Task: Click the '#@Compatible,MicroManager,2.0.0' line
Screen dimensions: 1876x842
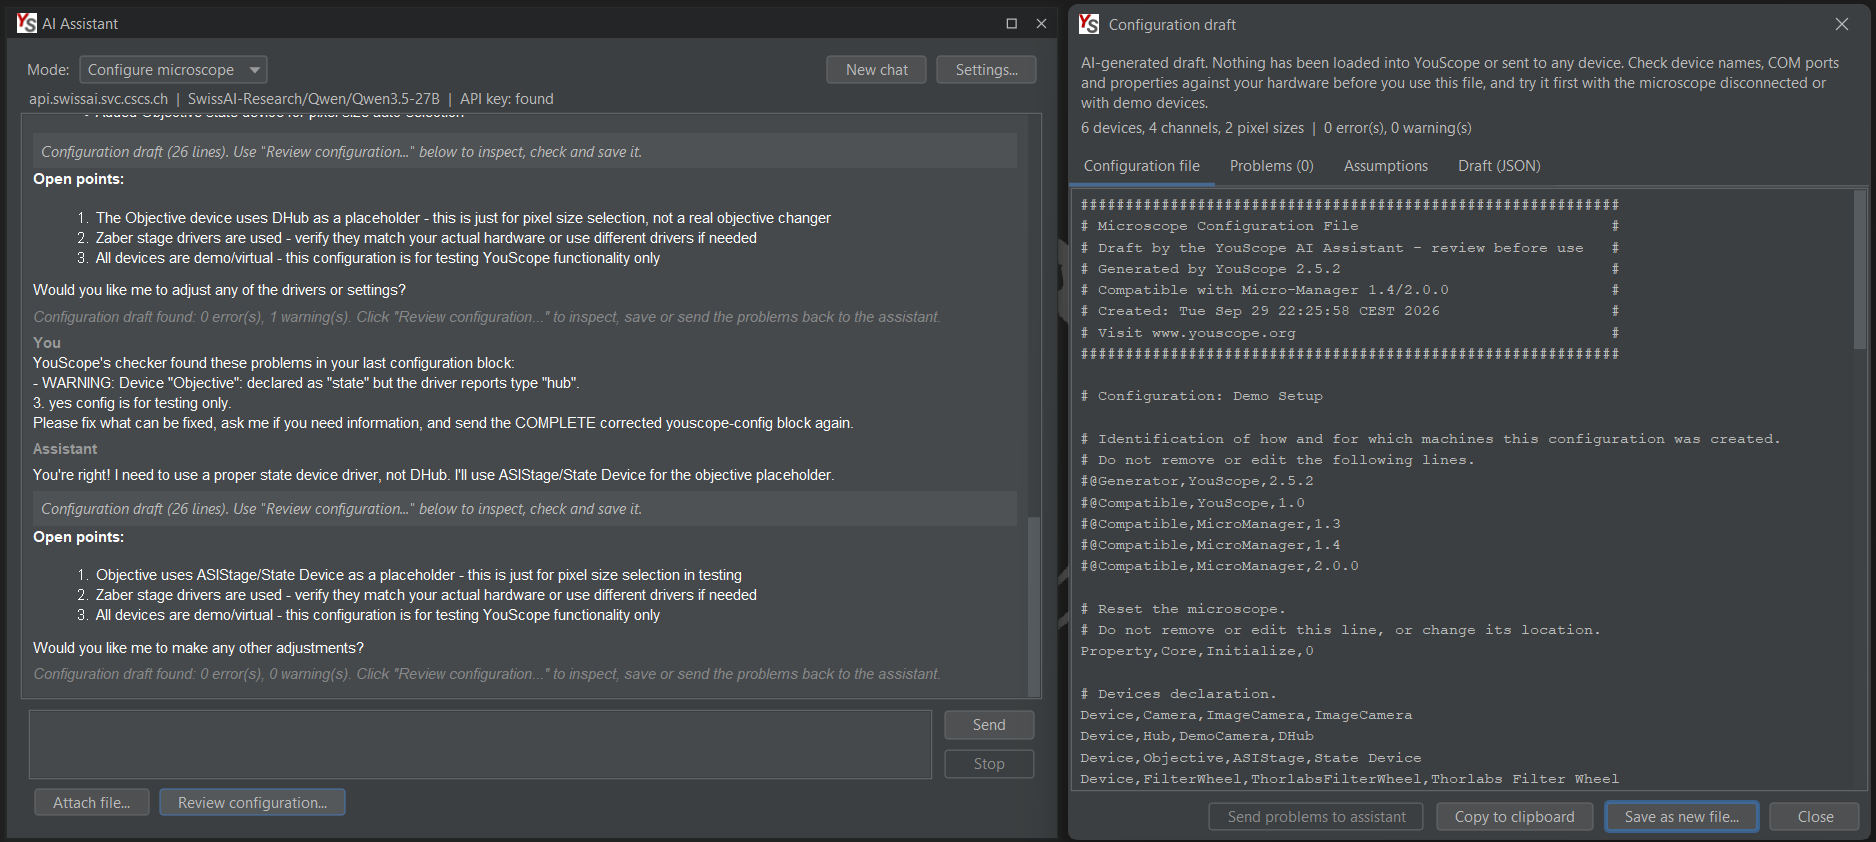Action: coord(1219,566)
